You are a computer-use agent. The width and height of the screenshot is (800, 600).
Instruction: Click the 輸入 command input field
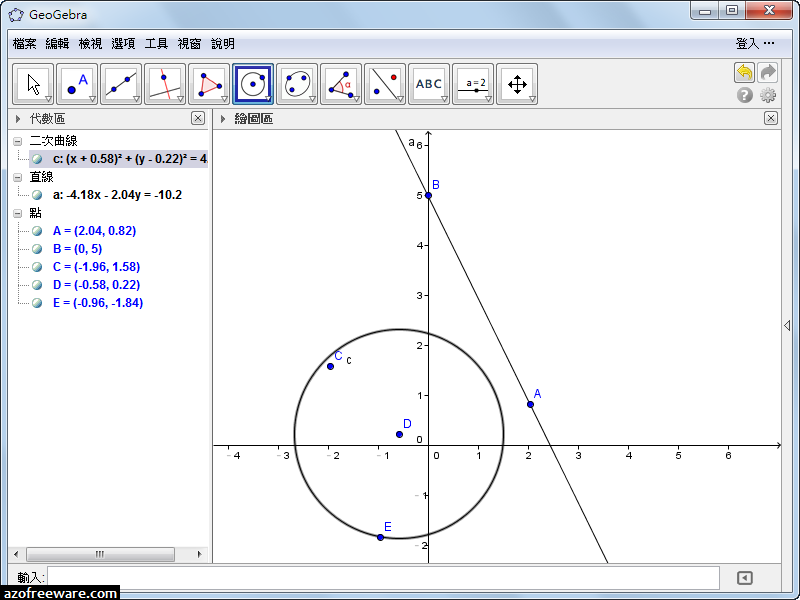tap(383, 577)
